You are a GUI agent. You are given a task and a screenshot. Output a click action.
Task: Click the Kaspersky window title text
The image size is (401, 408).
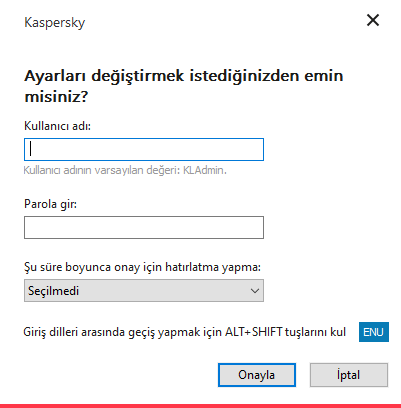(x=55, y=23)
